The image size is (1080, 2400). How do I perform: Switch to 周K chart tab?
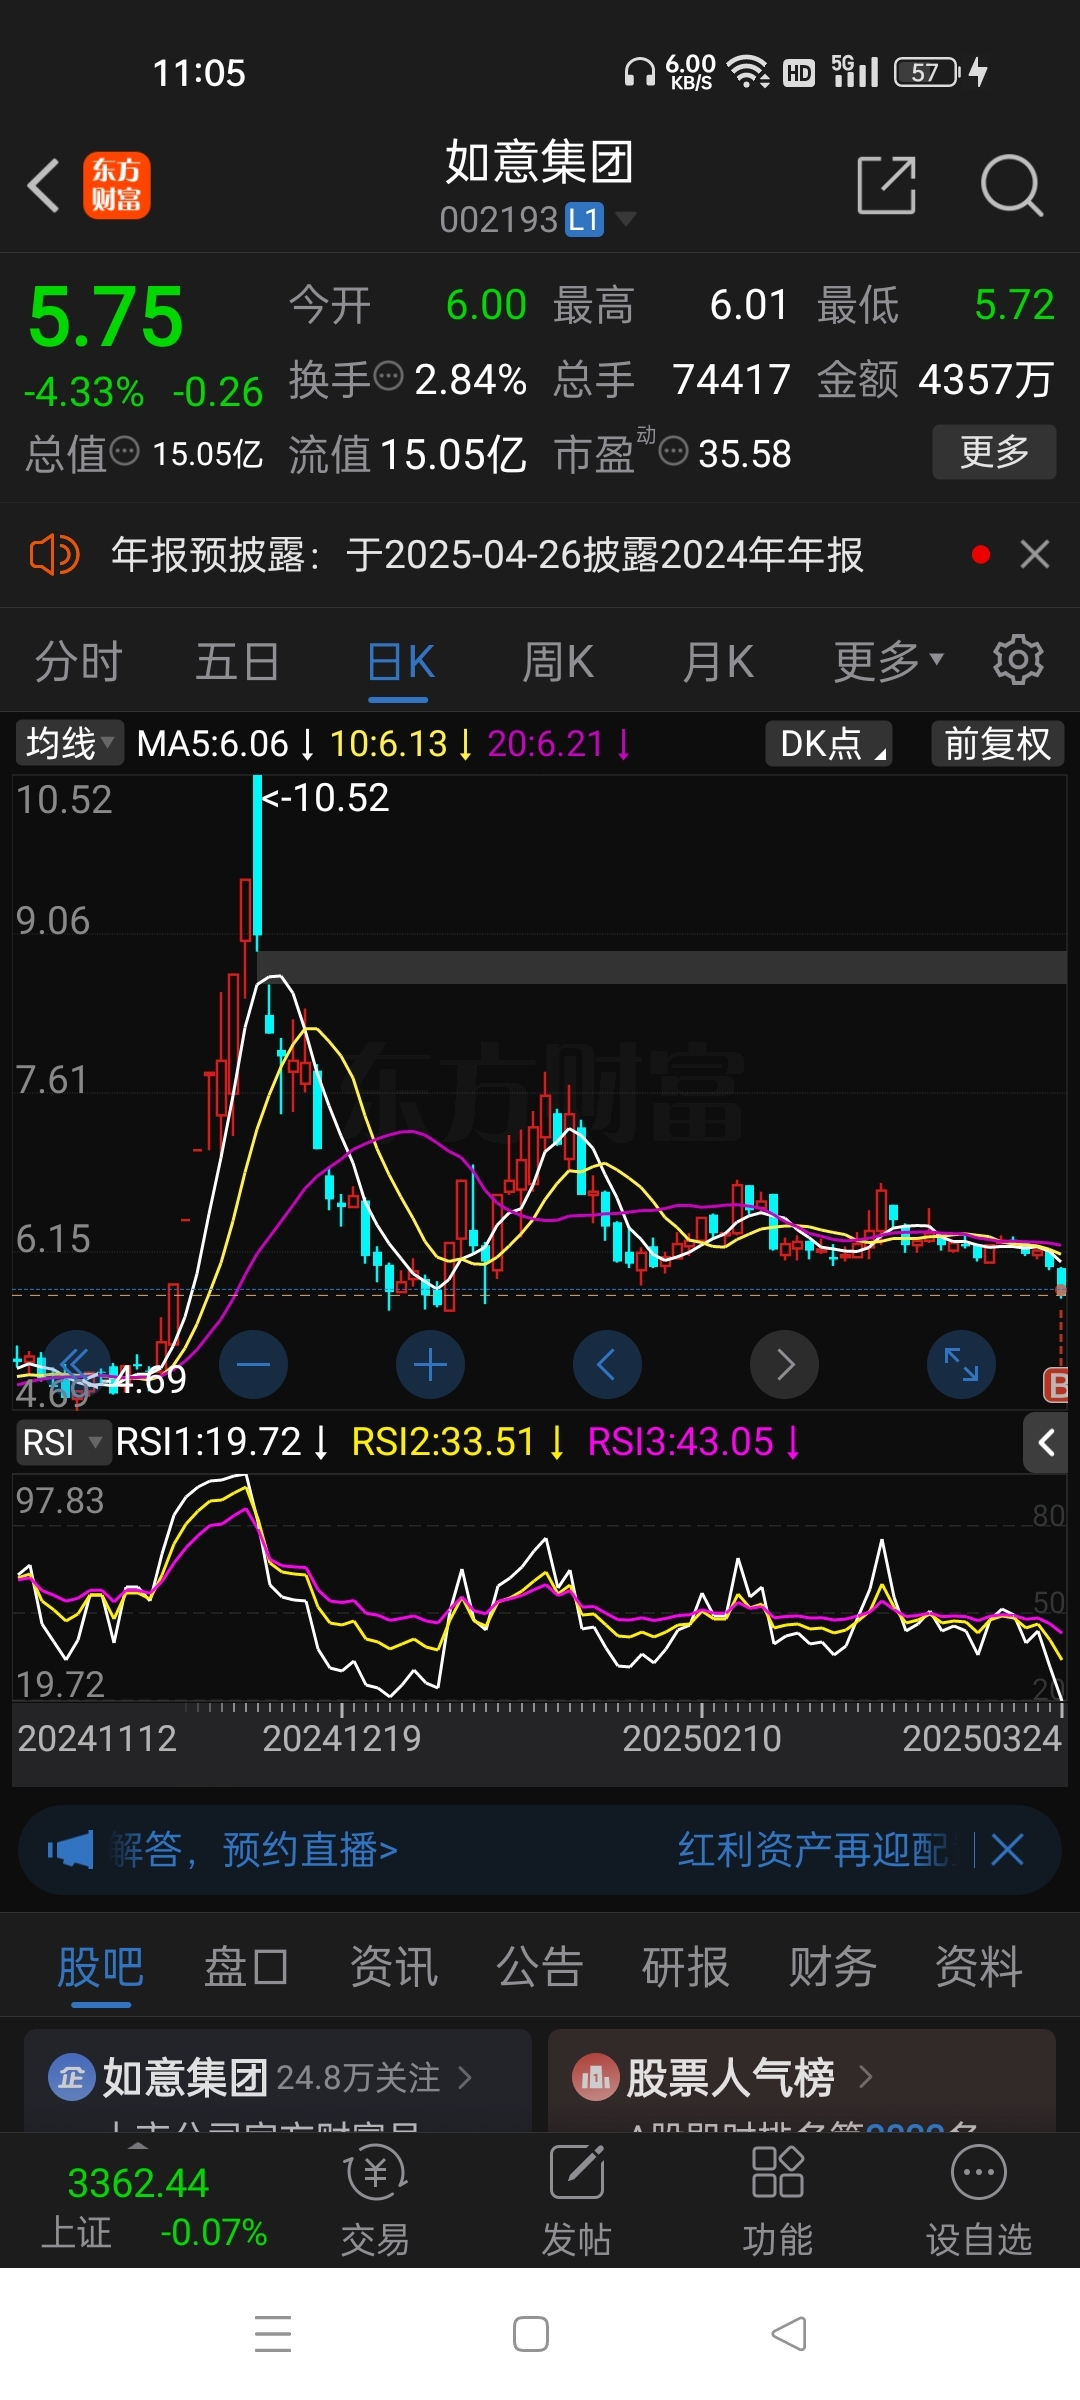pyautogui.click(x=558, y=661)
